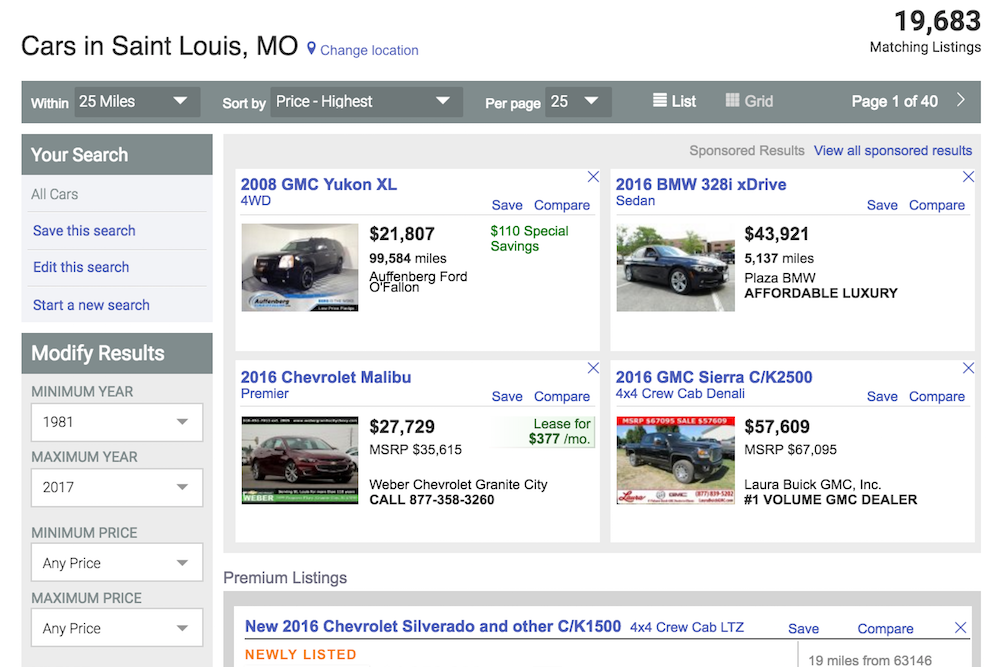The height and width of the screenshot is (667, 1001).
Task: Dismiss the 2008 GMC Yukon XL listing
Action: [593, 177]
